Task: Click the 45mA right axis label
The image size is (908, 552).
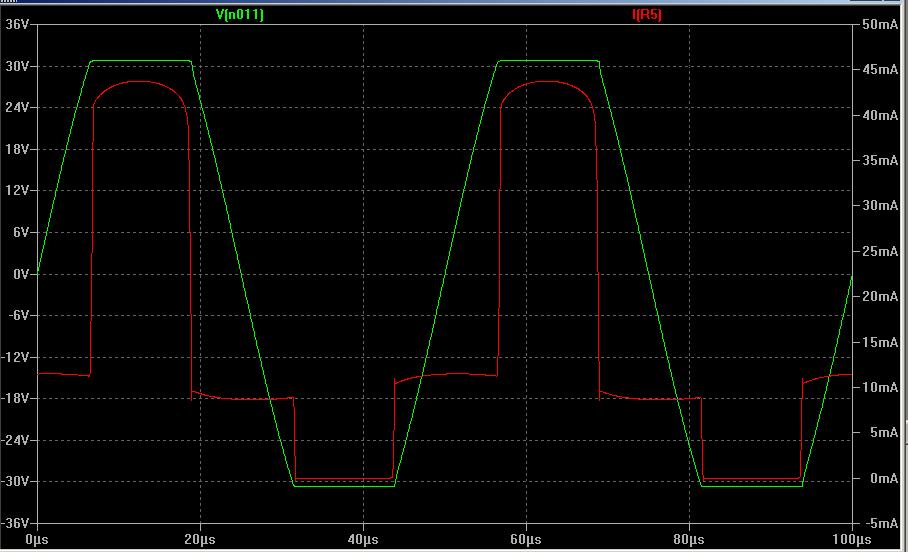Action: coord(880,70)
